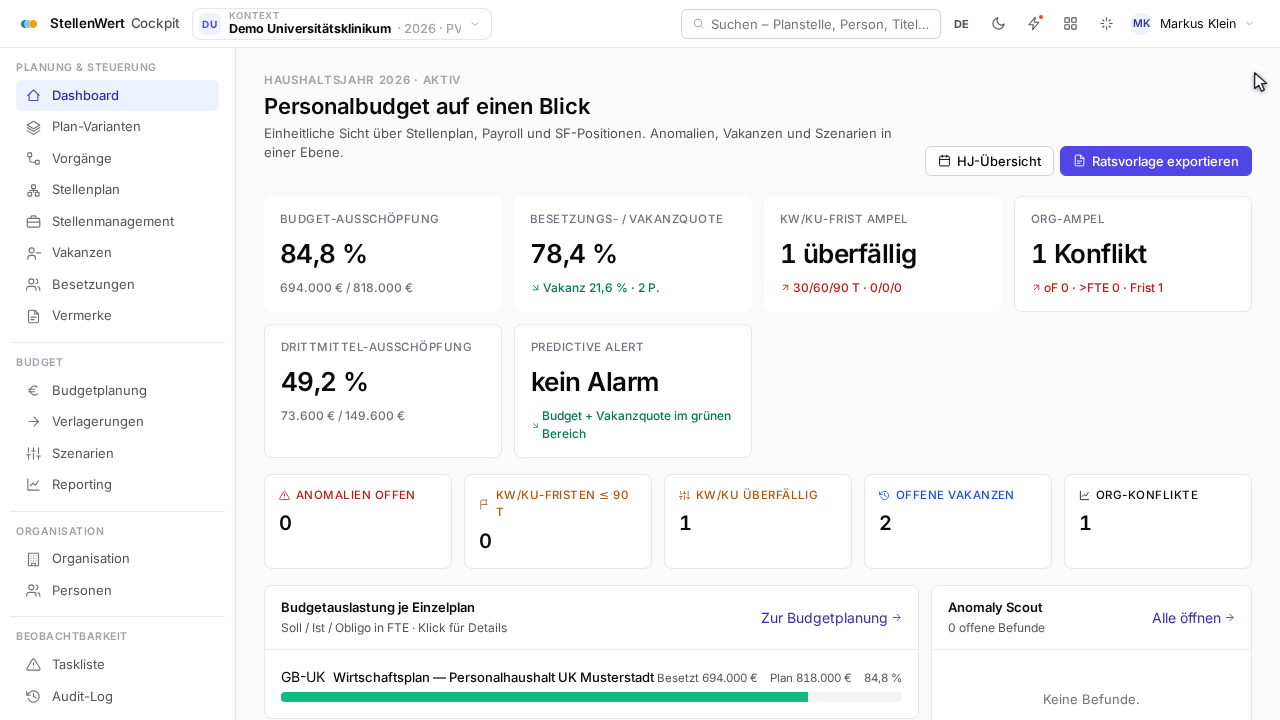Click the Offene Vakanzen clock icon
Screen dimensions: 1280x720
(884, 495)
